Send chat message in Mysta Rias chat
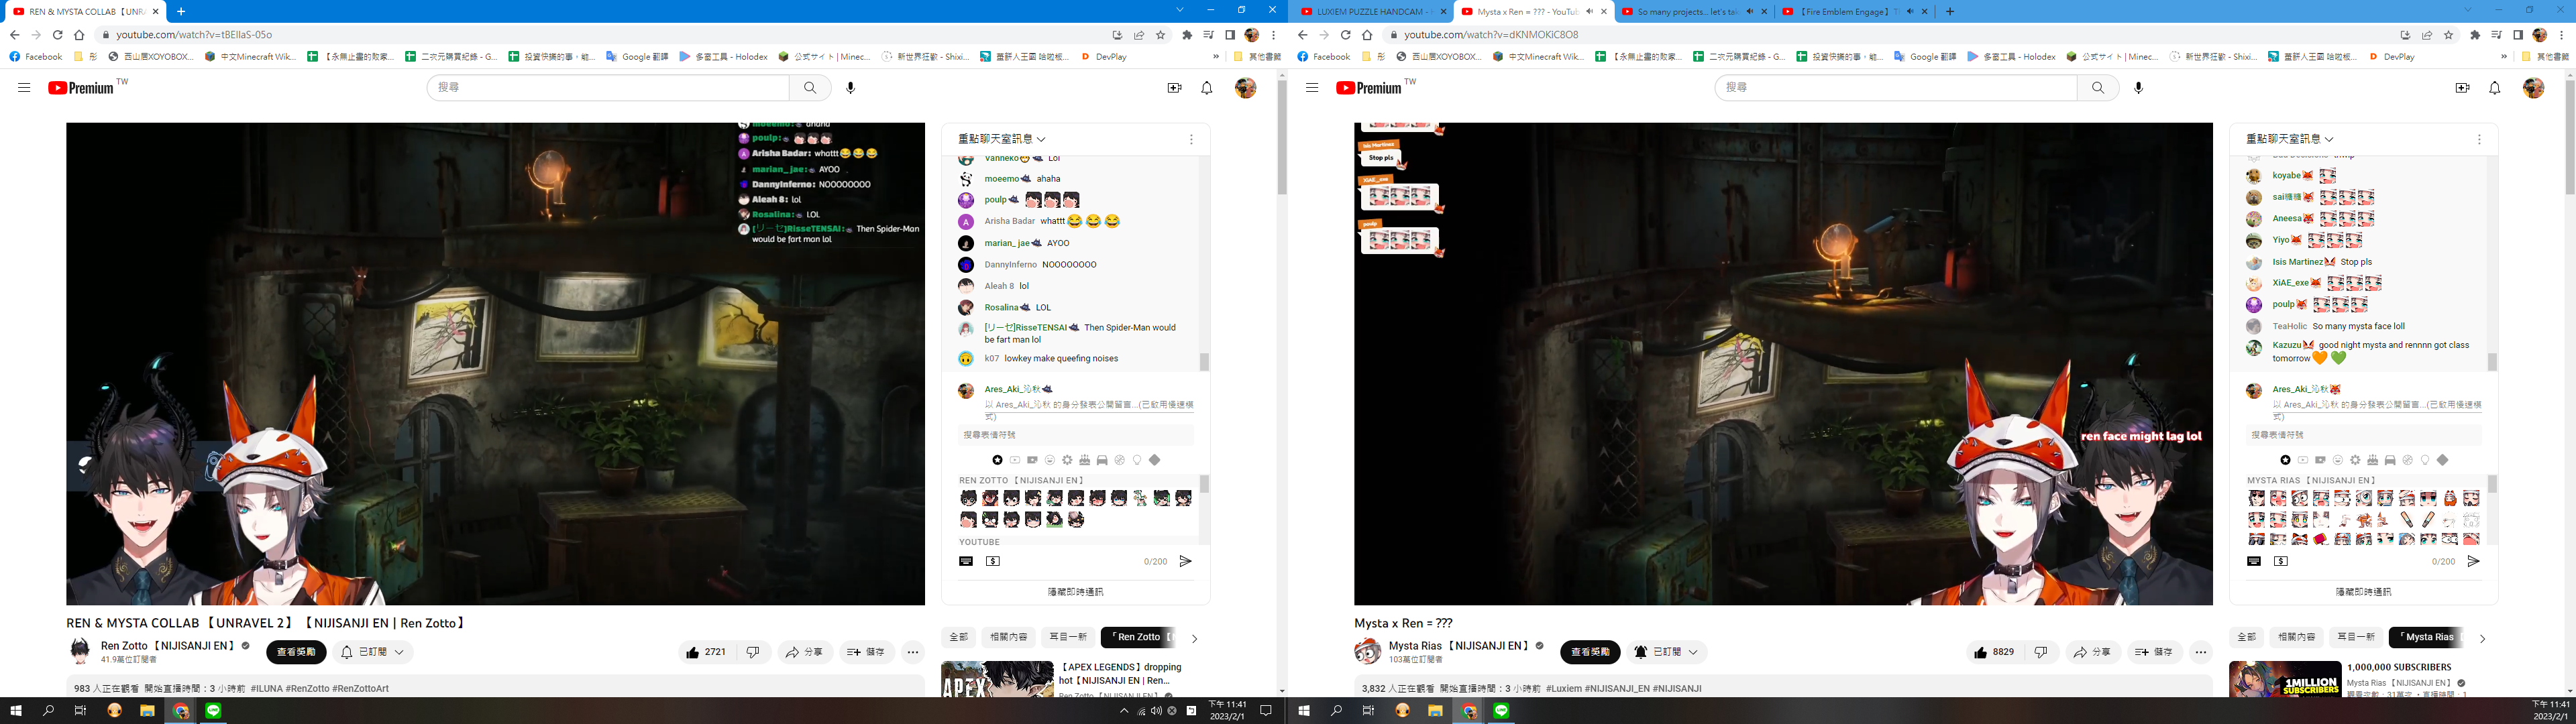Screen dimensions: 2576x724 click(x=2473, y=561)
